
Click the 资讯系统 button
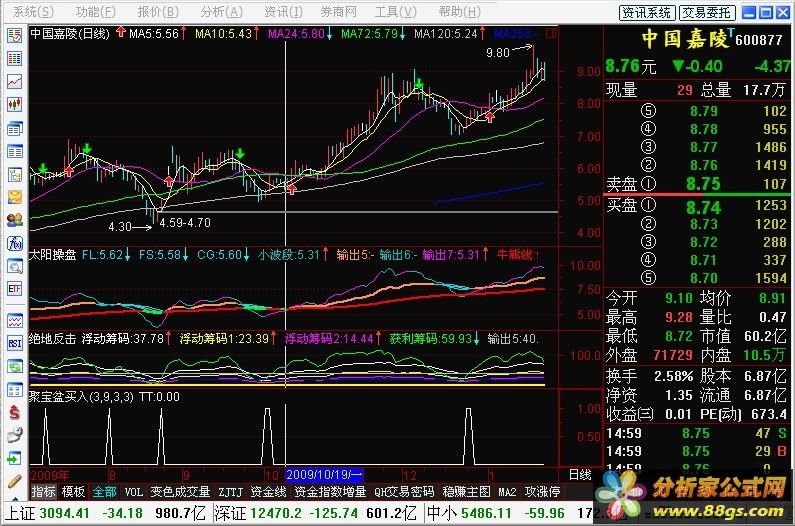click(647, 13)
